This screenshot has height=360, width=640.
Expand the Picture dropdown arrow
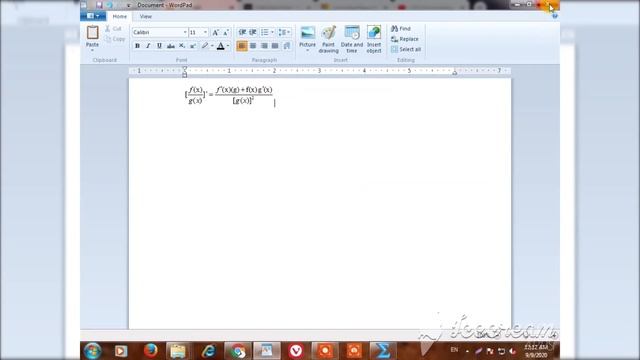307,50
